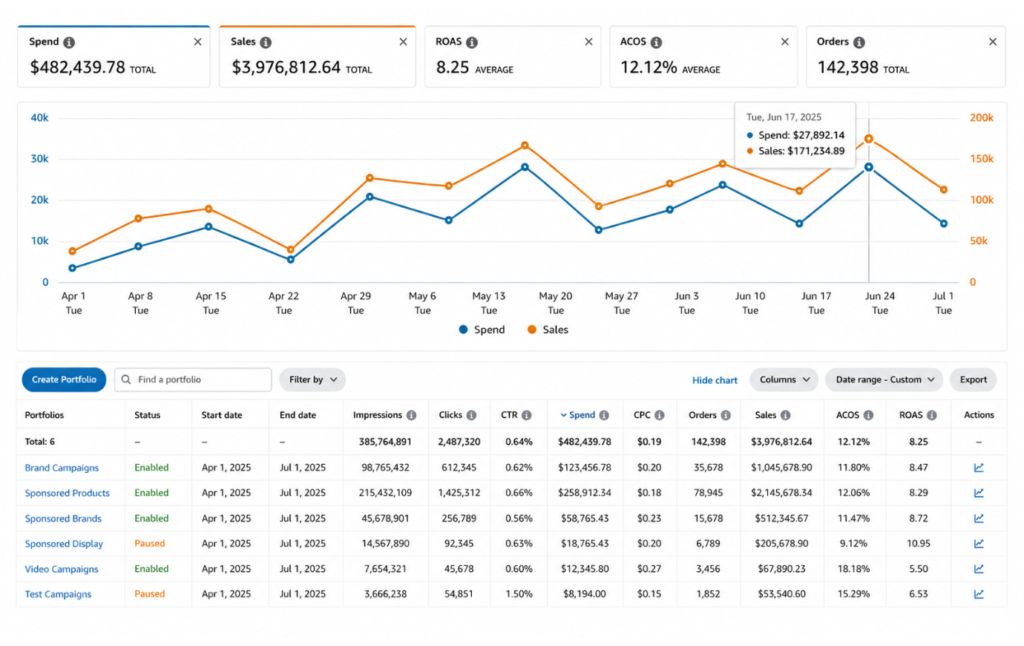This screenshot has width=1024, height=646.
Task: Open chart action for Brand Campaigns row
Action: coord(978,468)
